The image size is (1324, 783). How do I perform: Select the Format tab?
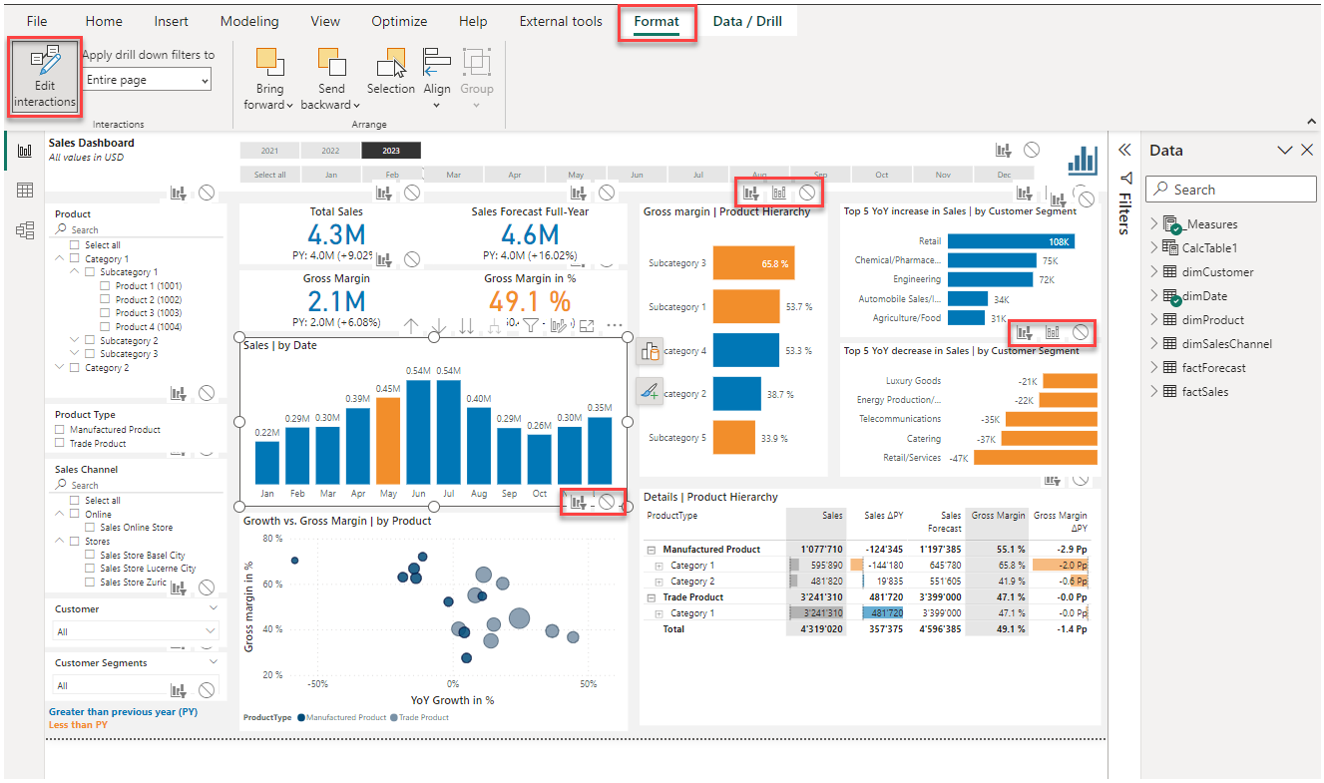pyautogui.click(x=656, y=21)
